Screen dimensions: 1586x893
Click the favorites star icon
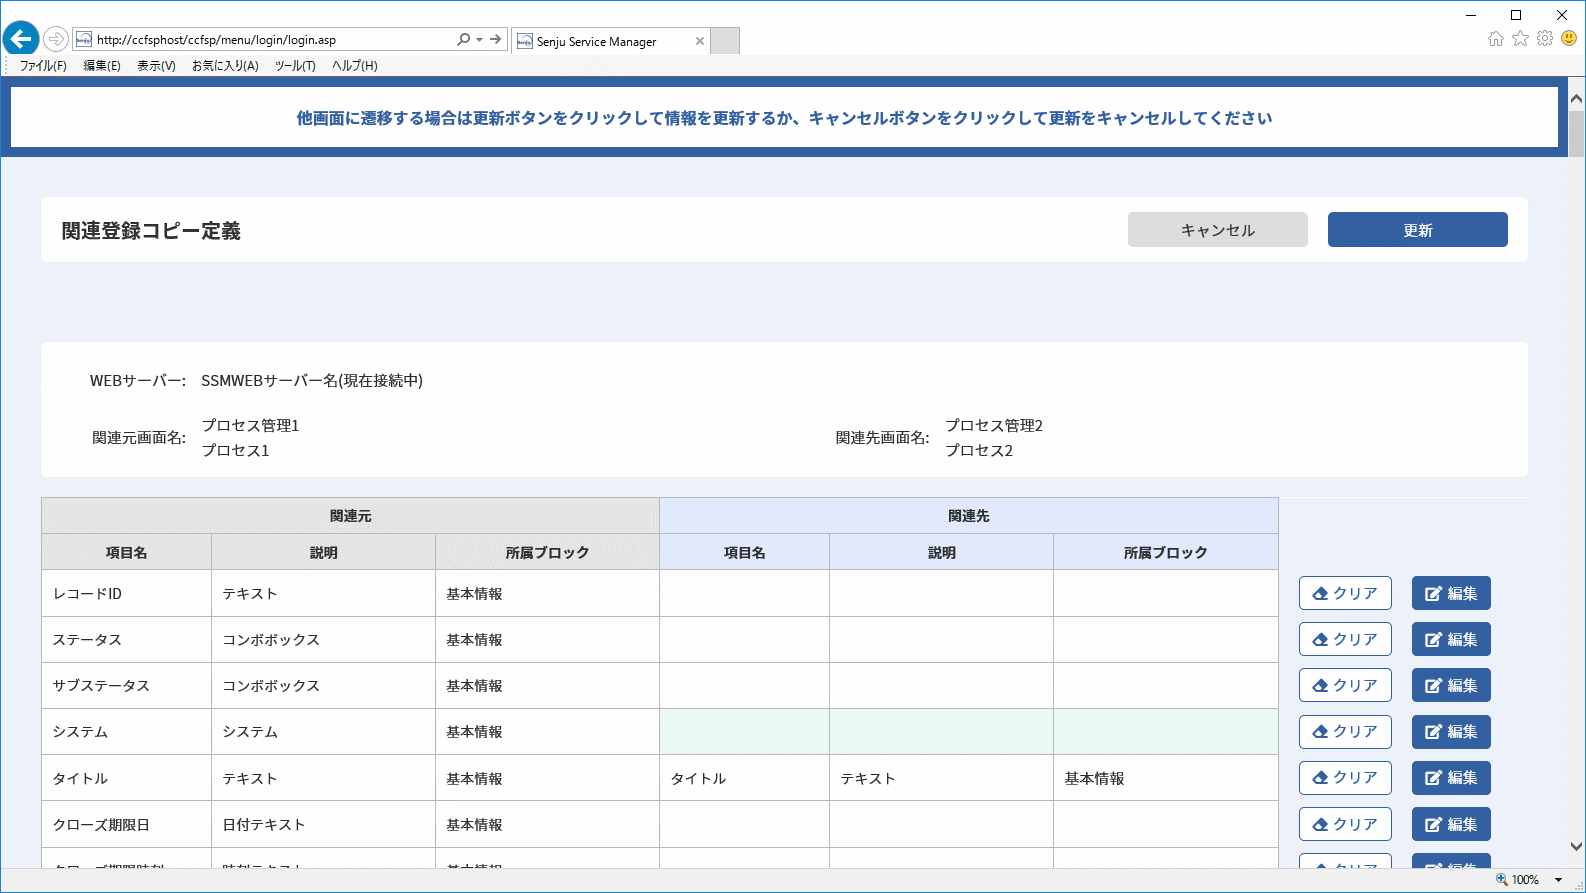click(x=1520, y=39)
